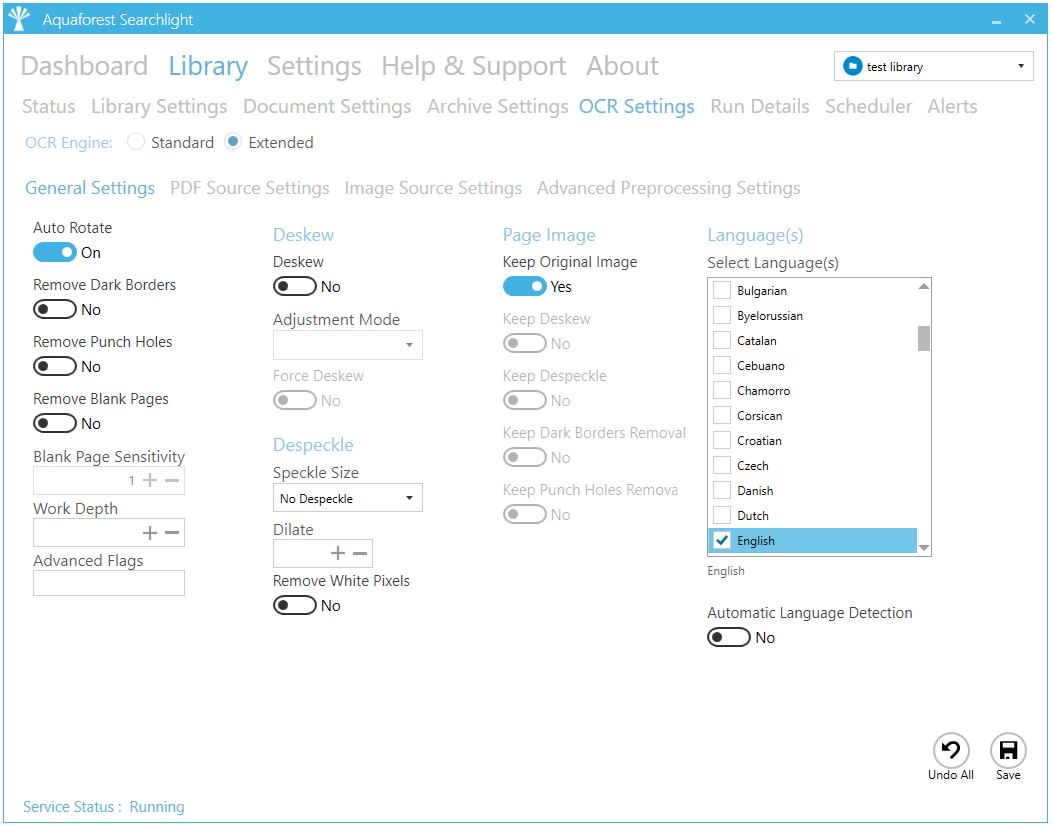Click the Aquaforest logo in title bar
Image resolution: width=1053 pixels, height=826 pixels.
pos(19,19)
